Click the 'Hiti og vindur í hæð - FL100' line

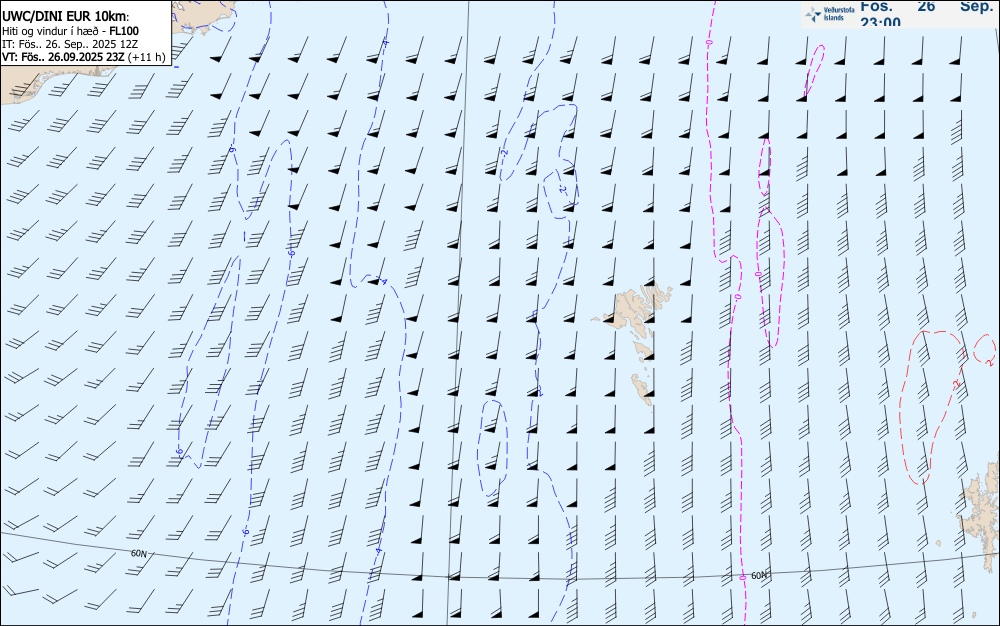[70, 31]
